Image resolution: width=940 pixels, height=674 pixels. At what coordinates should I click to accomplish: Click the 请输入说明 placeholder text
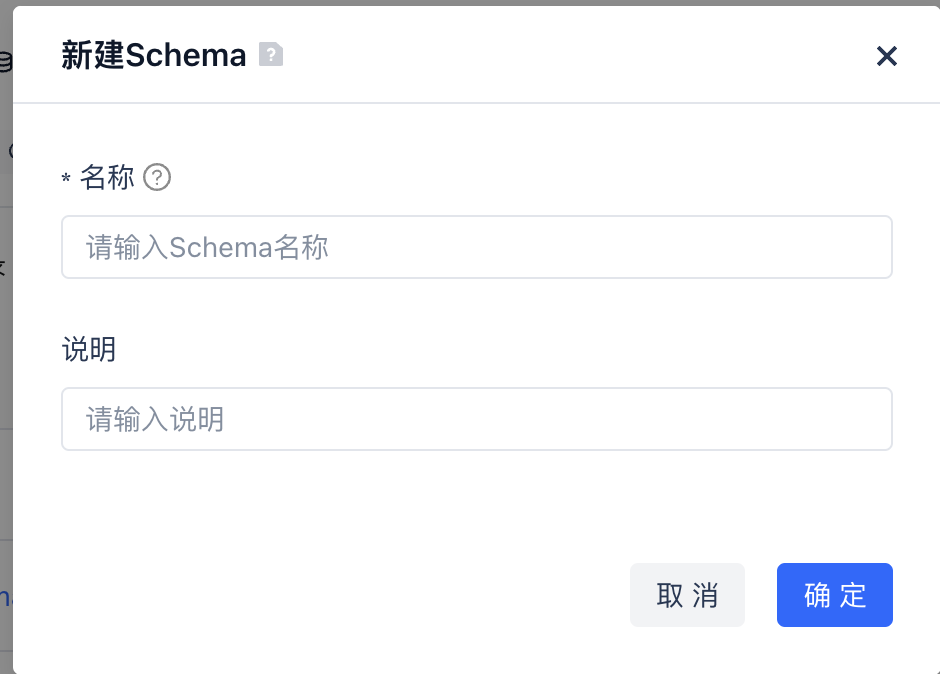(x=155, y=419)
